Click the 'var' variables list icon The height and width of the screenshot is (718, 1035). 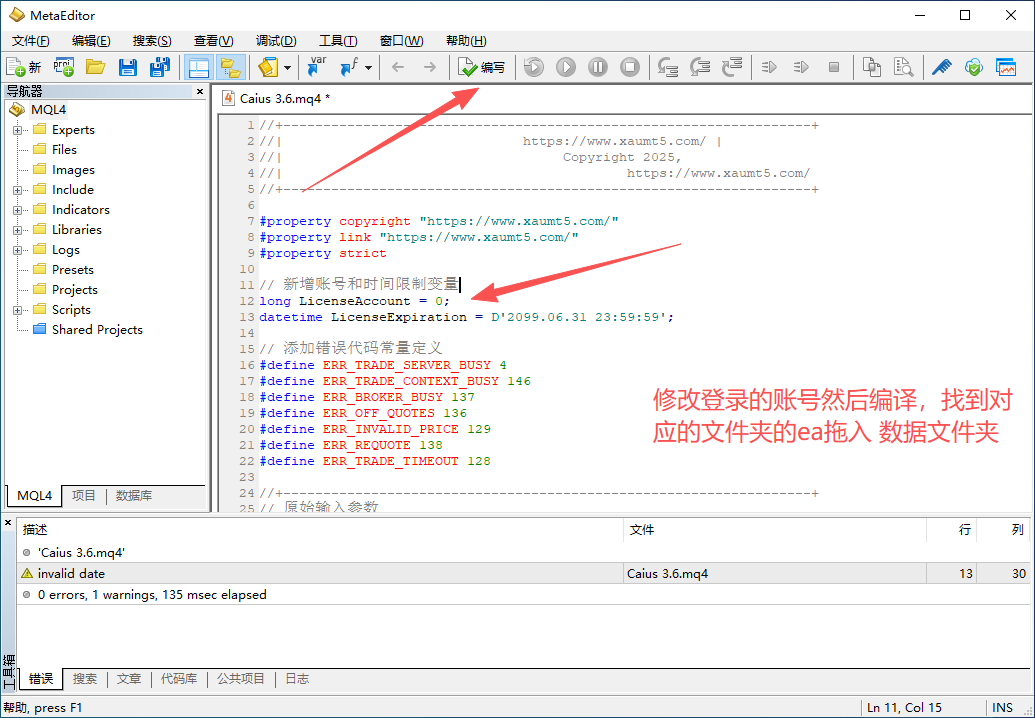[x=317, y=67]
